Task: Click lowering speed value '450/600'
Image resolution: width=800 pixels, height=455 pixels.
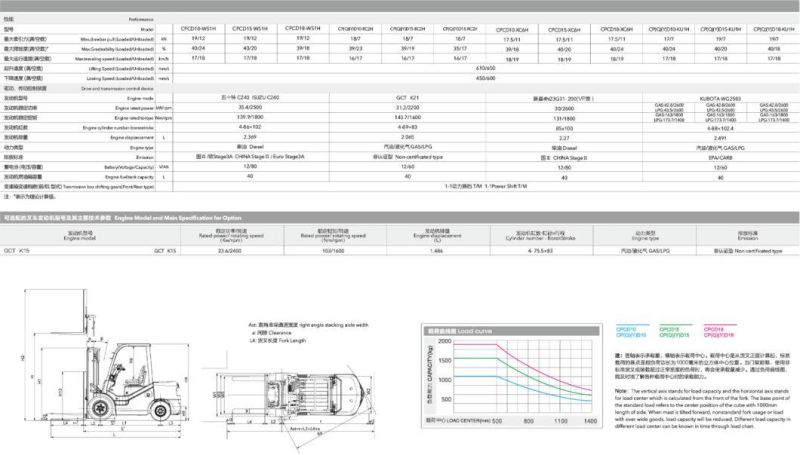Action: click(485, 79)
